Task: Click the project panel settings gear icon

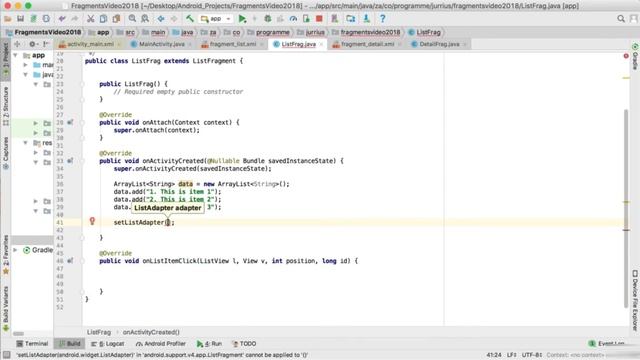Action: tap(33, 44)
